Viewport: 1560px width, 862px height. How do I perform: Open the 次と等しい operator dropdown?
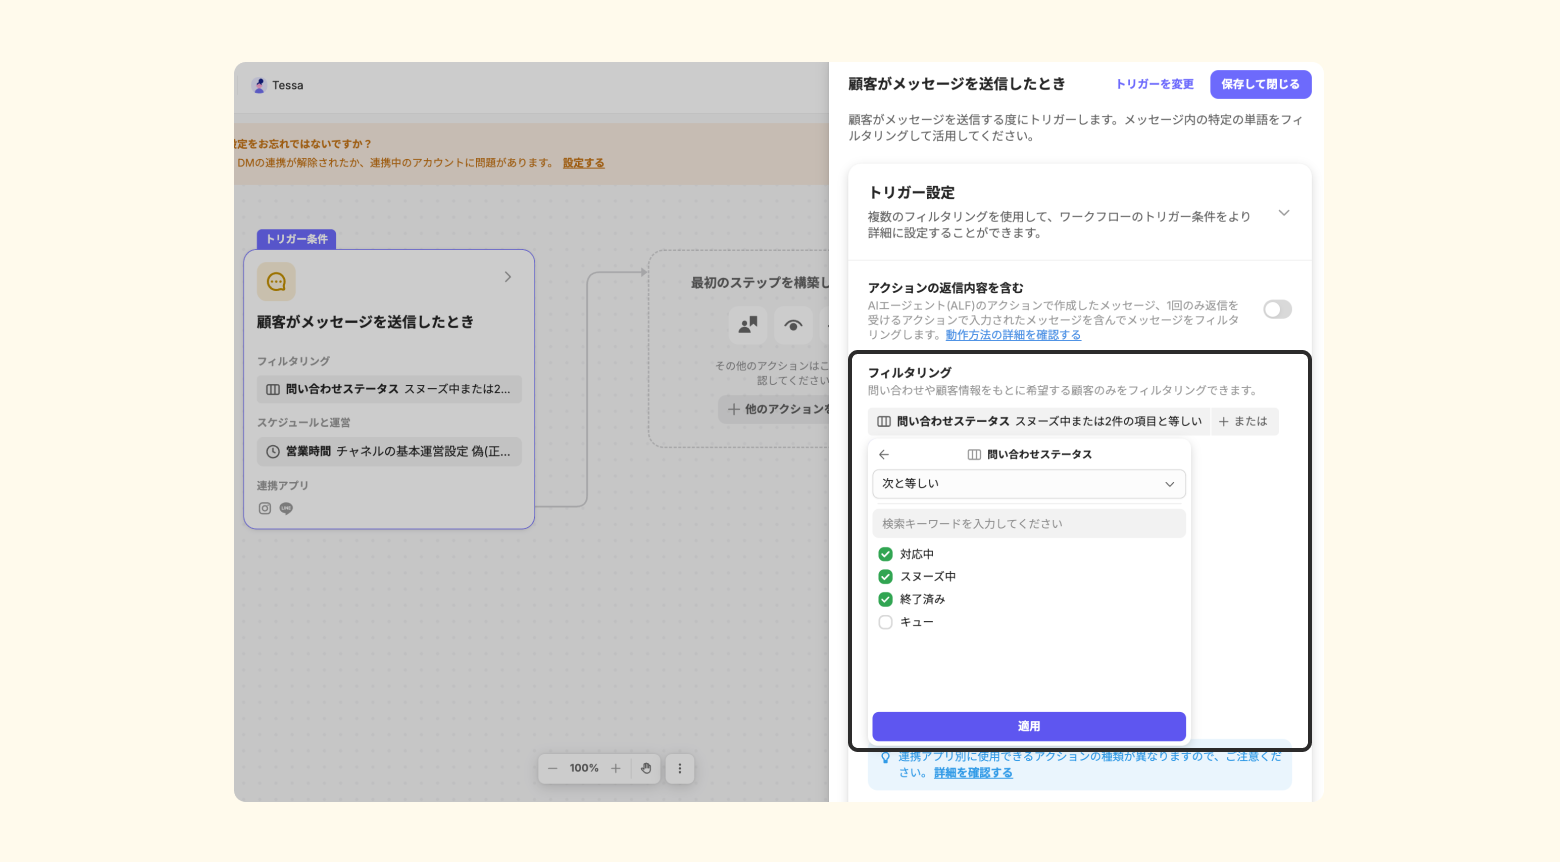click(1028, 484)
